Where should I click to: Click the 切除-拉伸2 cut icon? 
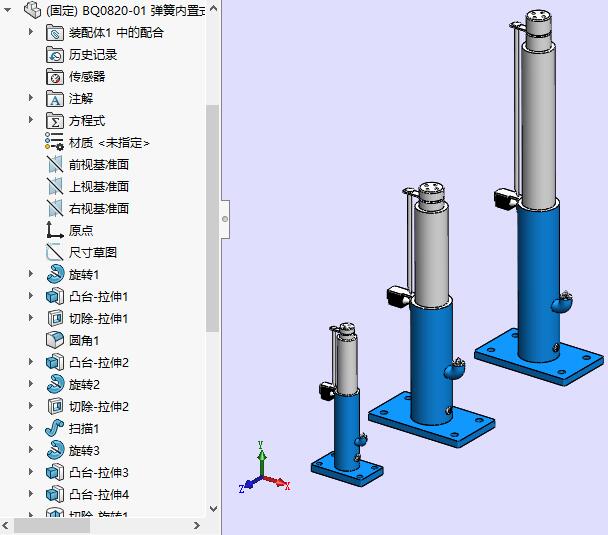click(x=55, y=406)
